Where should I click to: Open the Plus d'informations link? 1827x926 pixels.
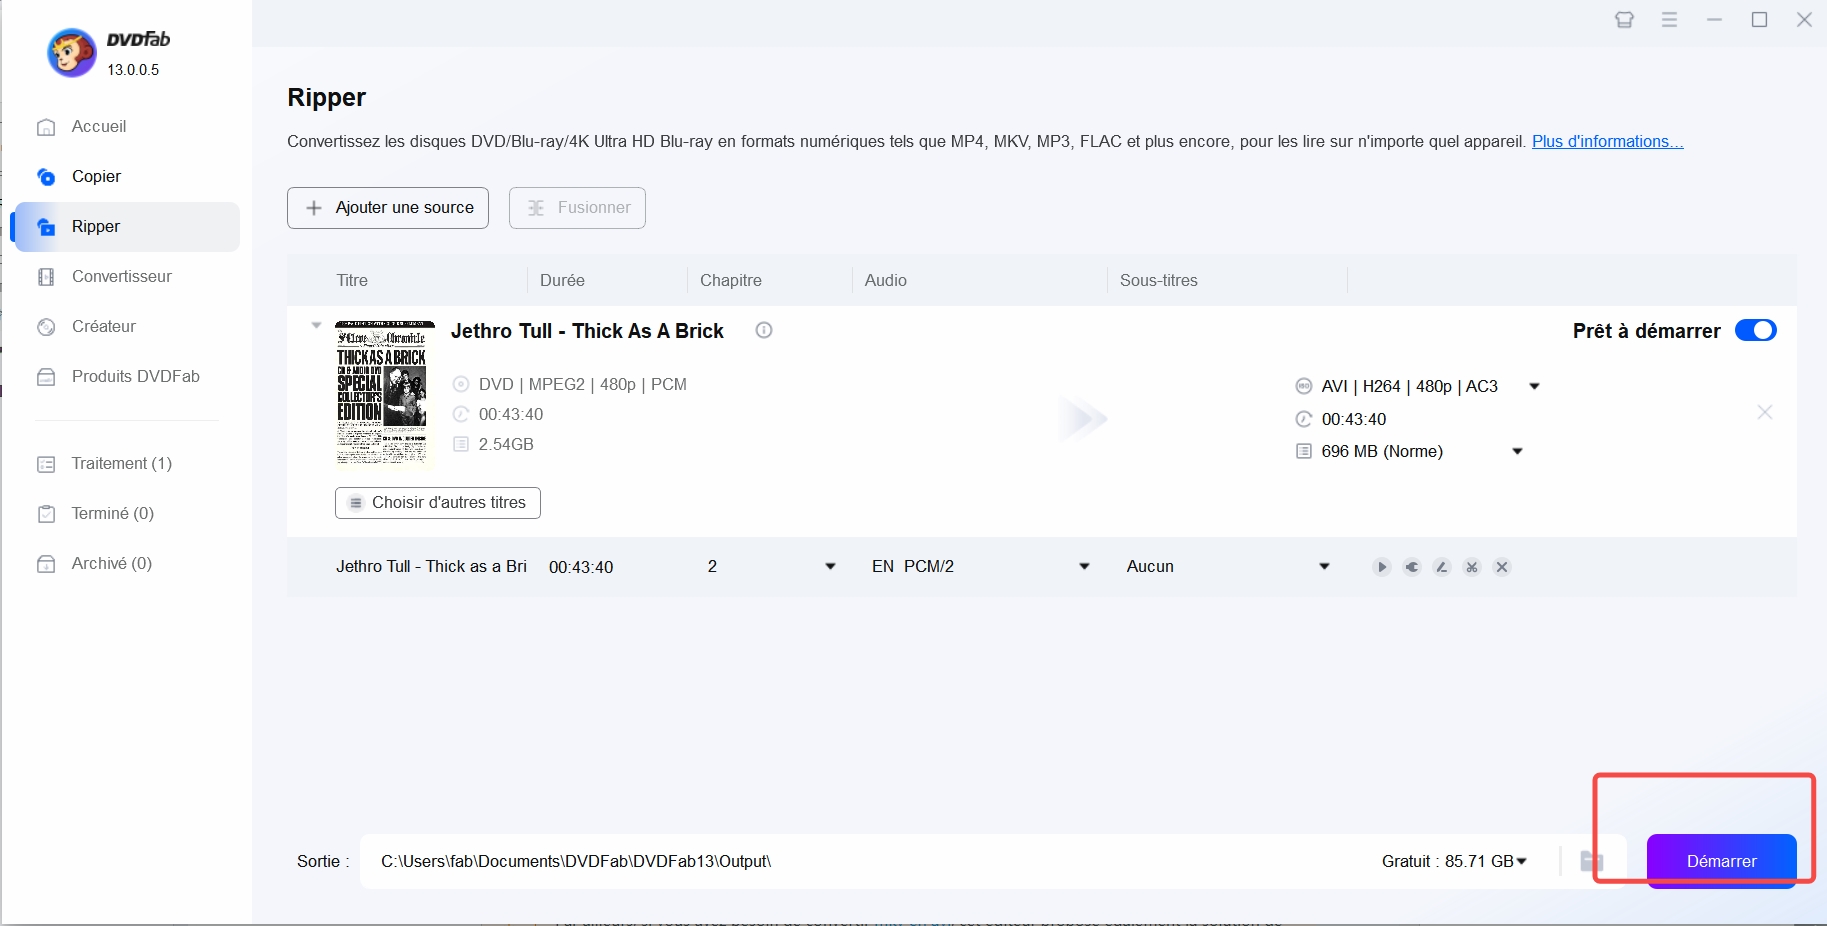pos(1607,142)
